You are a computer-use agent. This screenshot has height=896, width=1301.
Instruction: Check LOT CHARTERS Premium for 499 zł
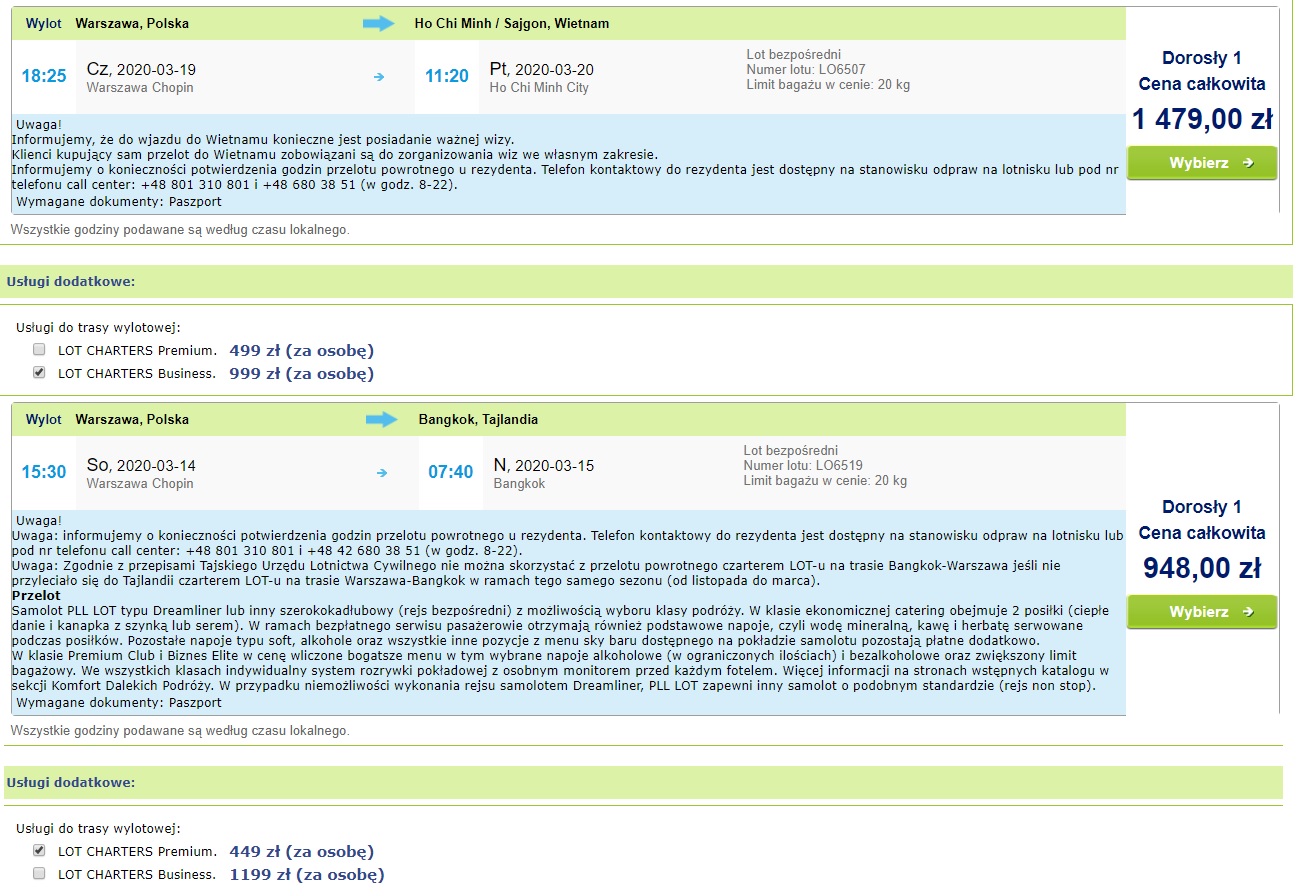pos(39,350)
